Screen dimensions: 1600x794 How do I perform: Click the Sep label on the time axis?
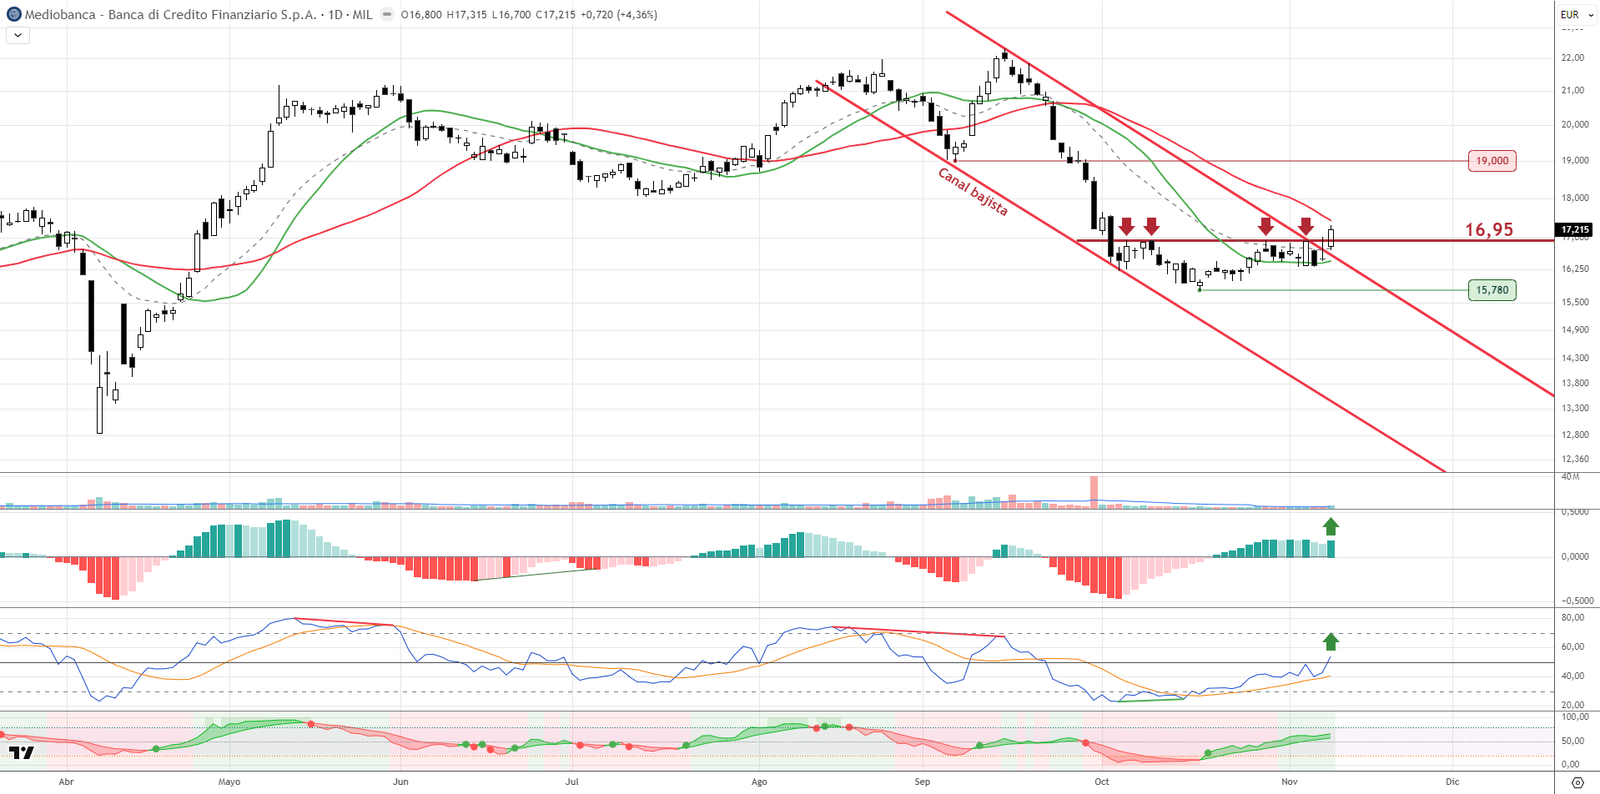[922, 782]
